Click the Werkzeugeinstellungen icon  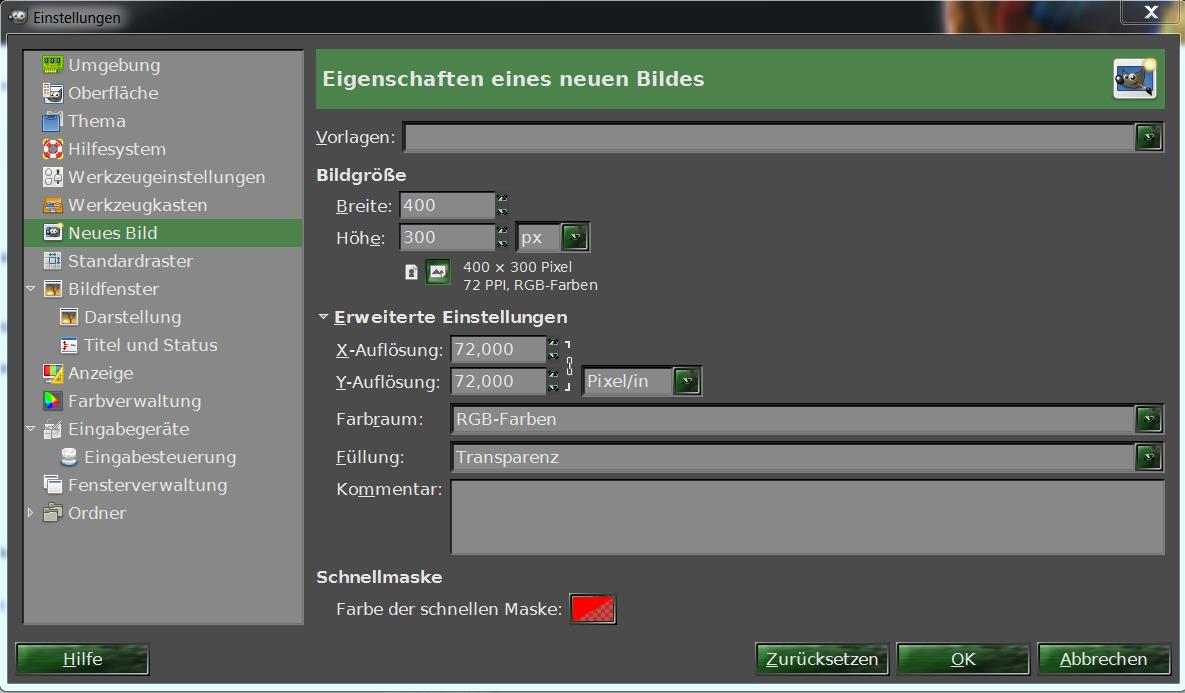click(52, 177)
